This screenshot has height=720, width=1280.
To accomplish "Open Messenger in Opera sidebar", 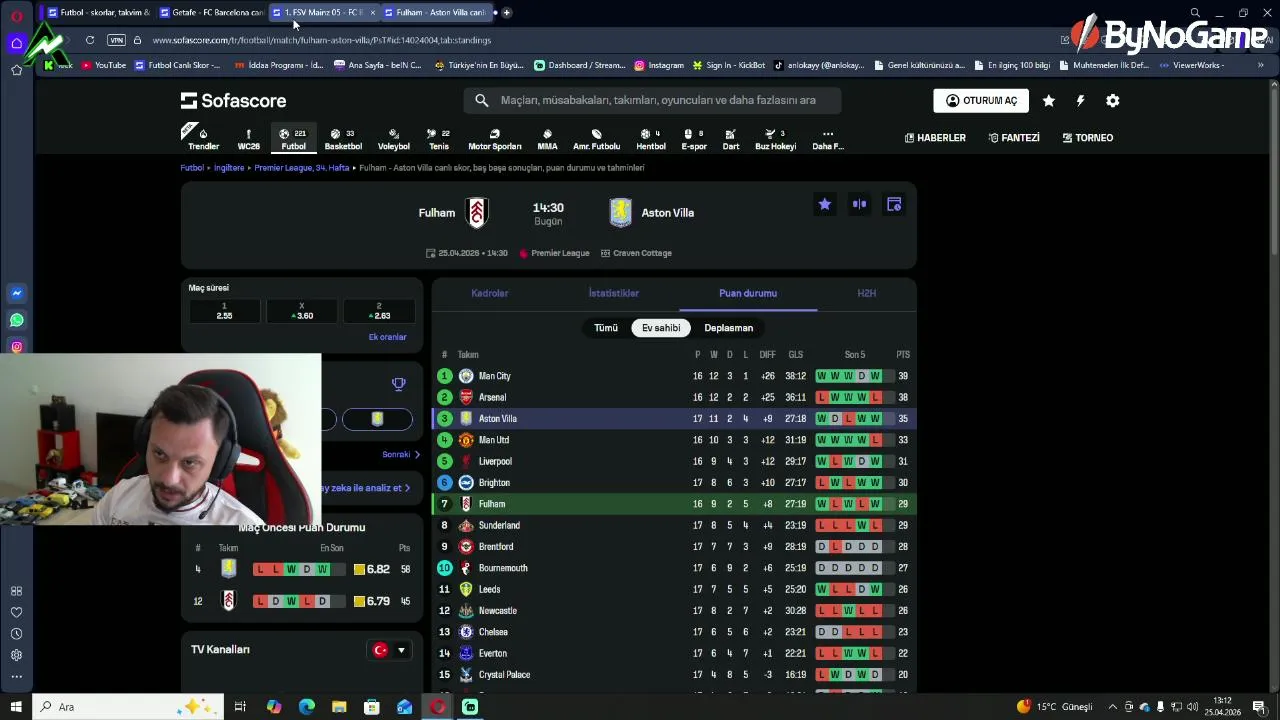I will [x=16, y=293].
